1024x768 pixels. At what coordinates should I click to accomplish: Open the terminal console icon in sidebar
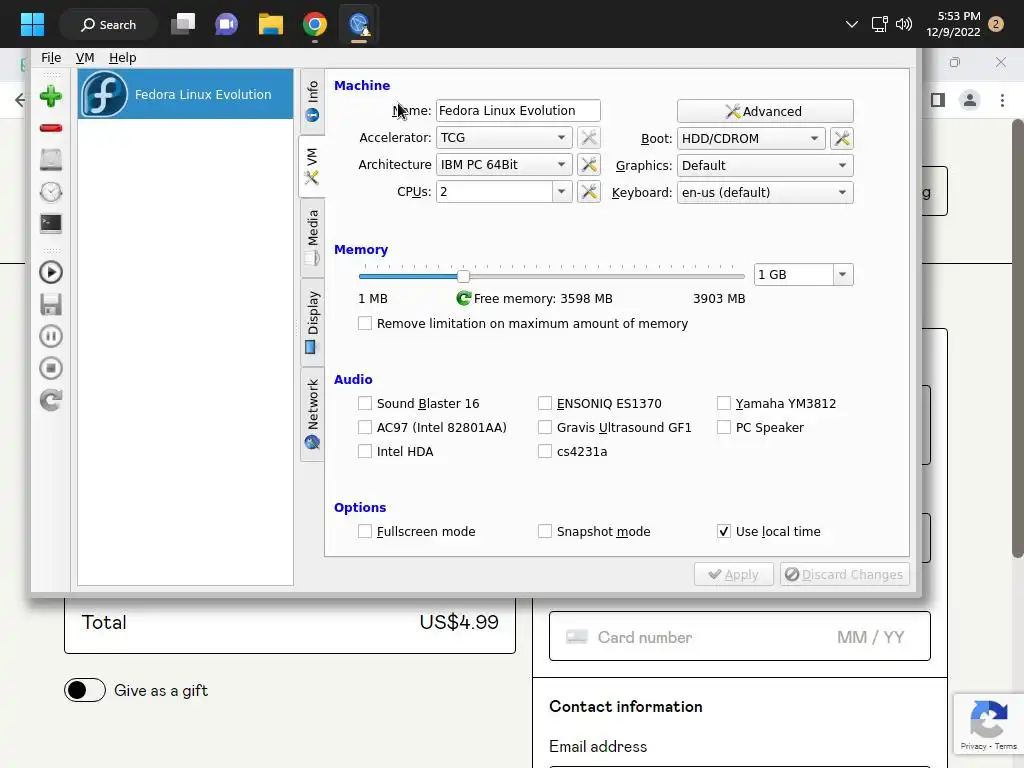tap(51, 224)
